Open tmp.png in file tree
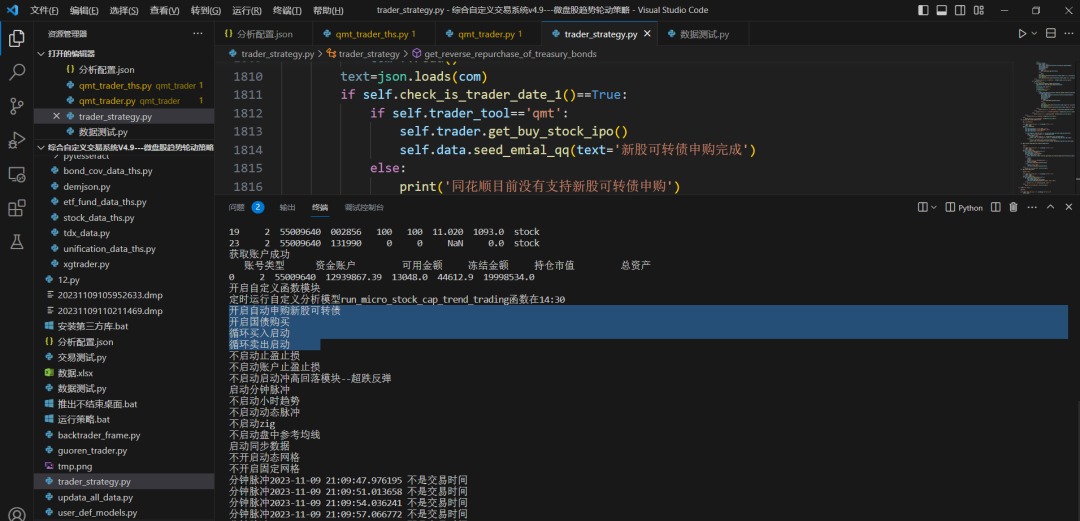The width and height of the screenshot is (1080, 521). [74, 467]
